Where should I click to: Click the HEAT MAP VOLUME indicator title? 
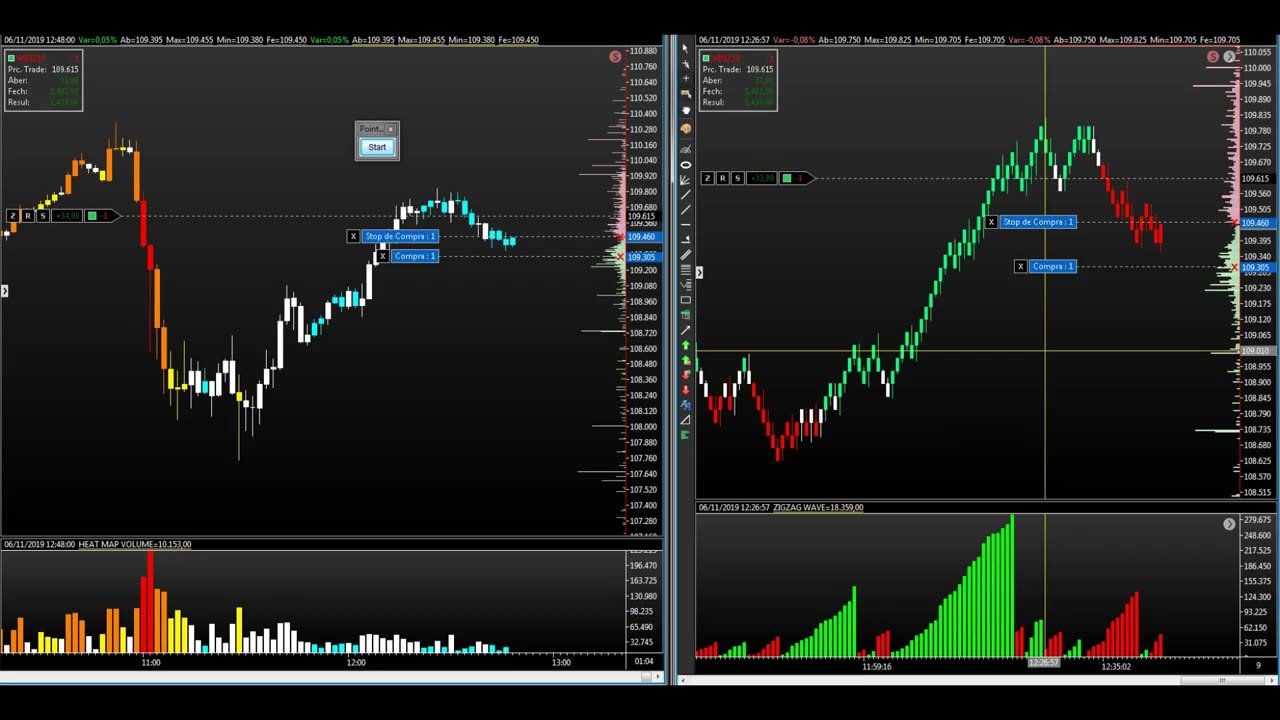tap(135, 544)
